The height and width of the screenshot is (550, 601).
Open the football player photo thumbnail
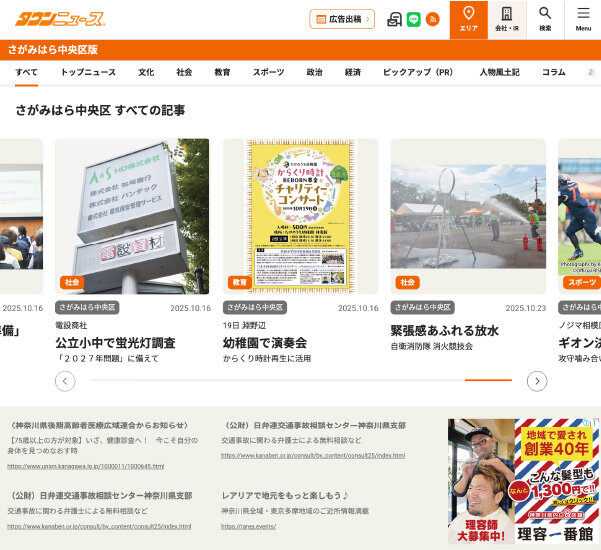click(580, 216)
